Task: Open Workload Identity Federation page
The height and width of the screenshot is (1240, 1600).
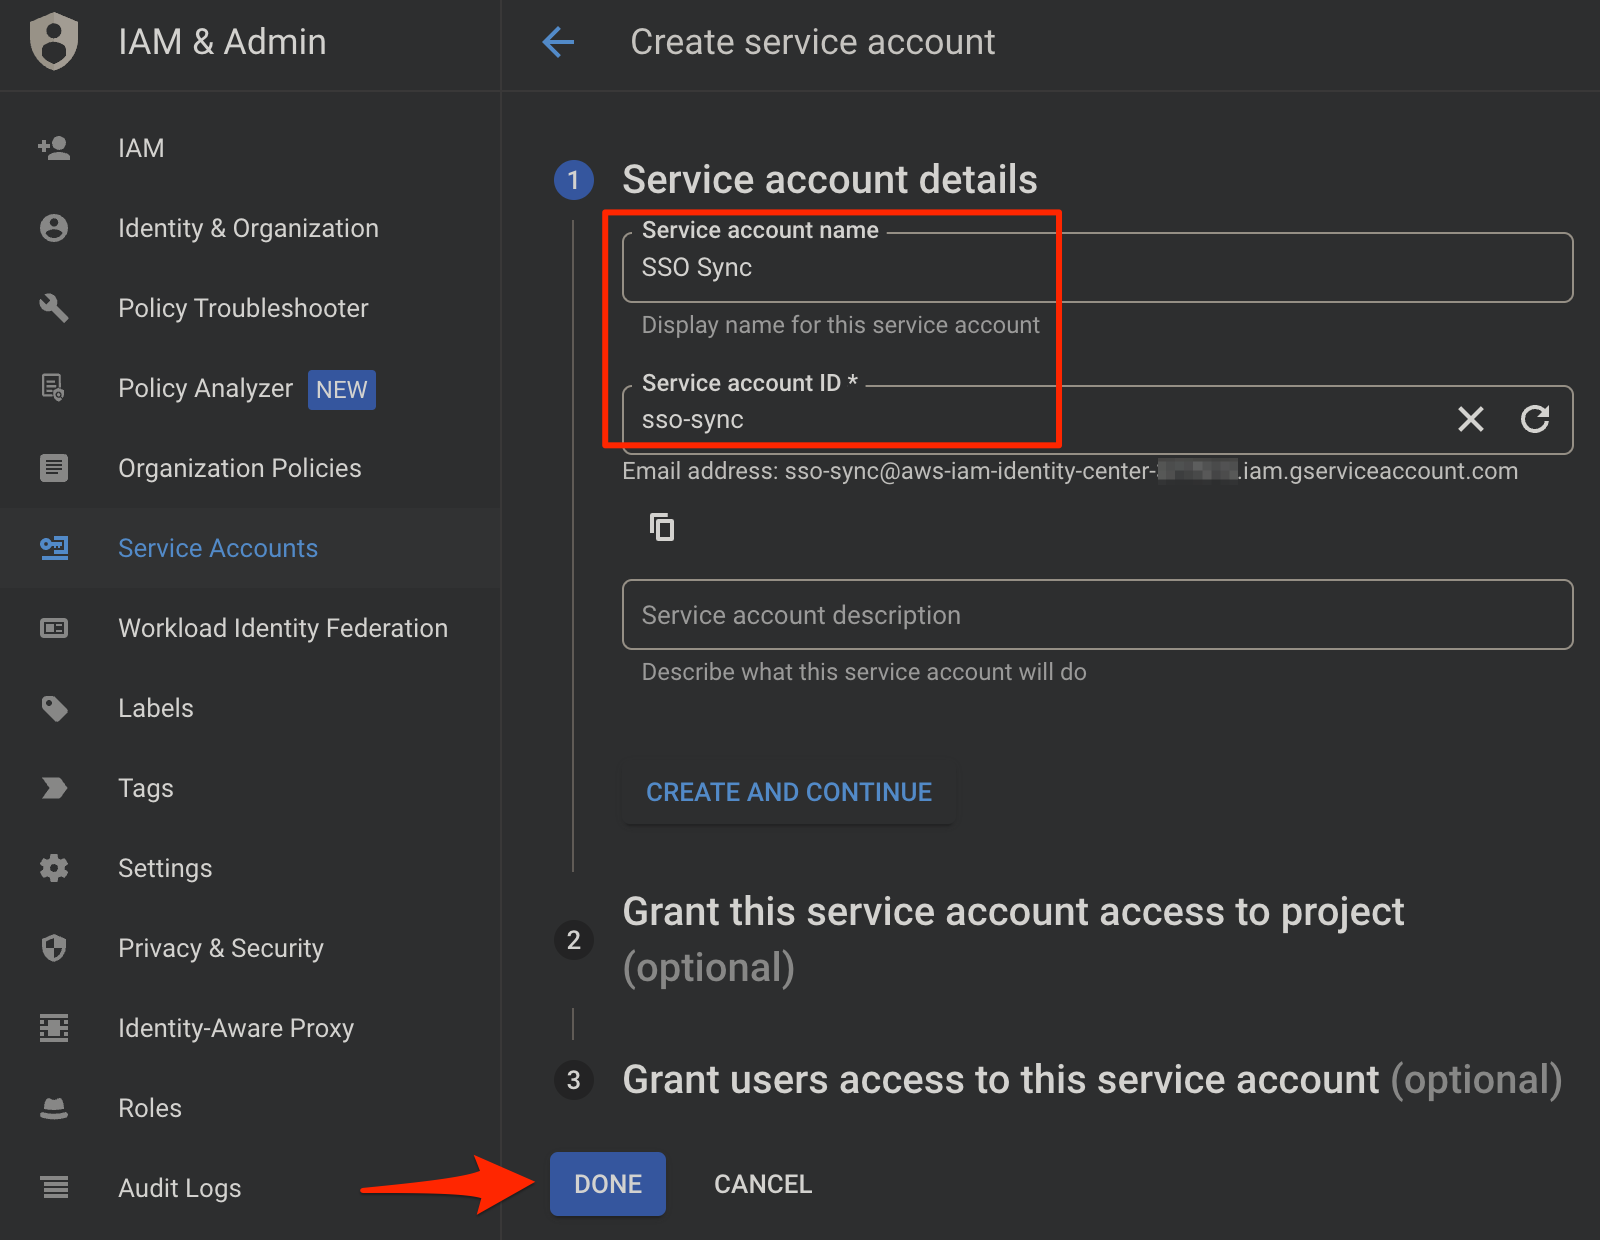Action: click(x=250, y=628)
